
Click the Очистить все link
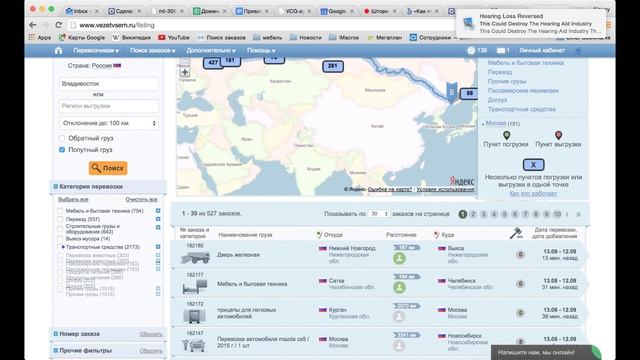tap(142, 199)
